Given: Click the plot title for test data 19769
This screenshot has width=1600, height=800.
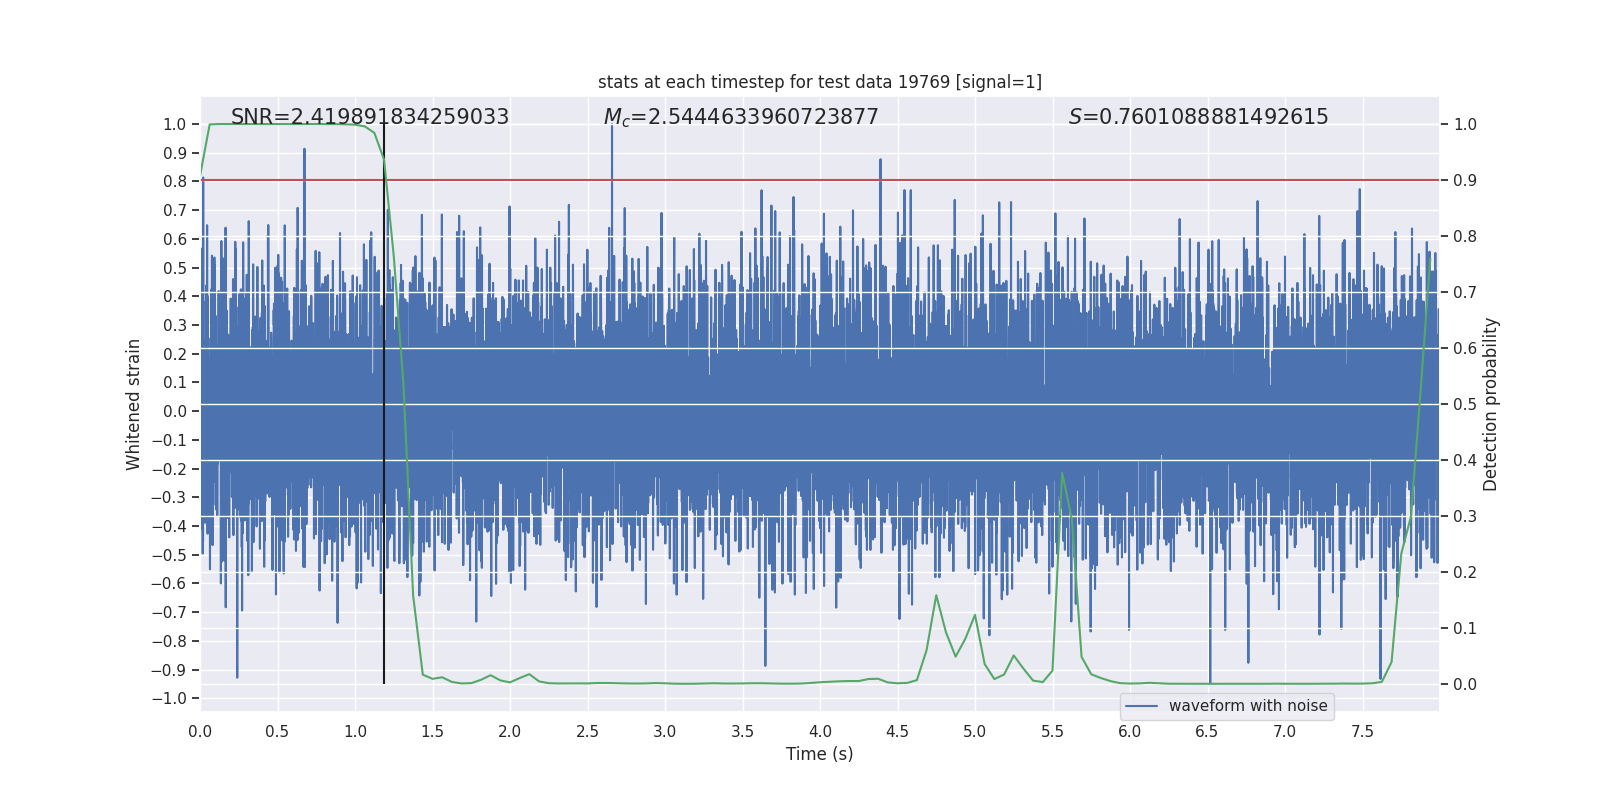Looking at the screenshot, I should click(x=819, y=82).
